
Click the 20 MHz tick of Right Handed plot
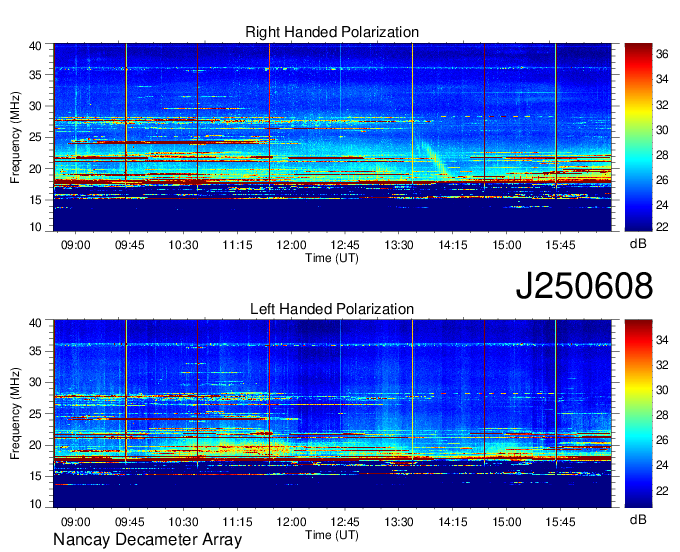[x=35, y=169]
